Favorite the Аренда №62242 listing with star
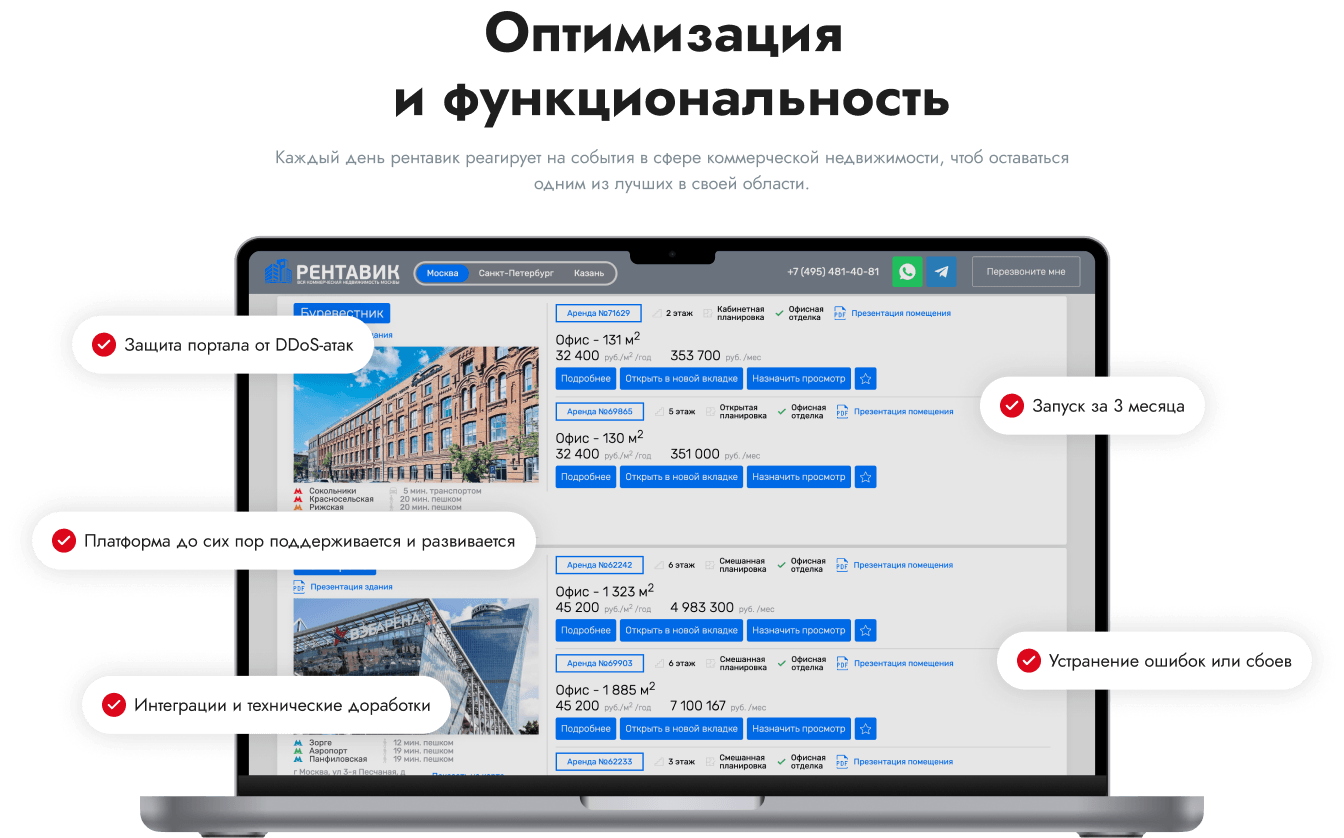This screenshot has height=838, width=1344. pos(866,631)
